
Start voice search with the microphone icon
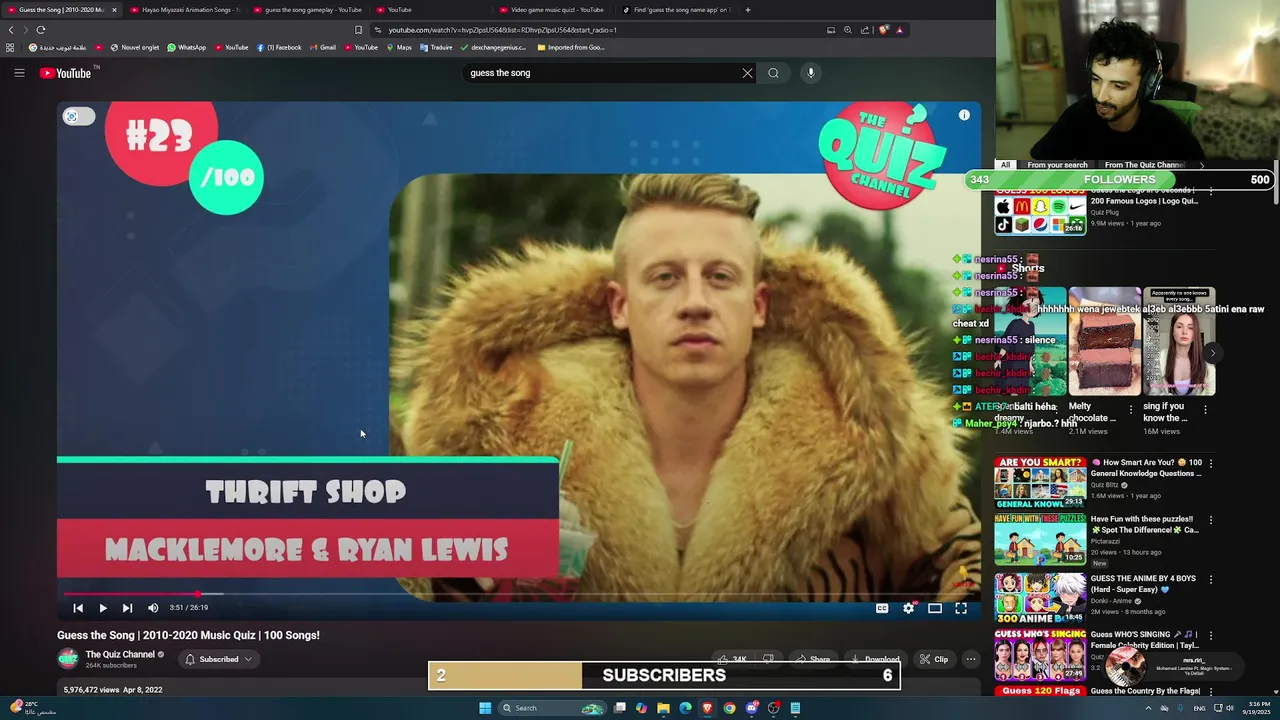tap(811, 73)
